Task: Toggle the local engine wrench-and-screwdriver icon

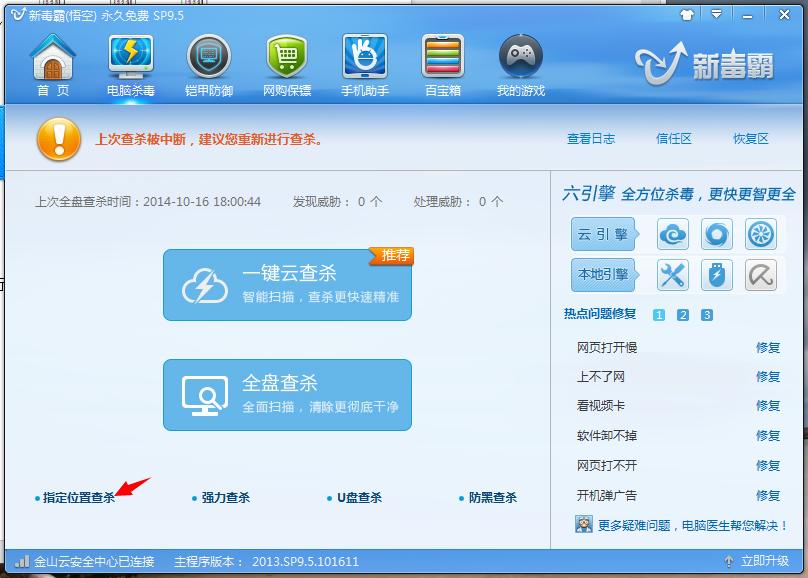Action: click(673, 274)
